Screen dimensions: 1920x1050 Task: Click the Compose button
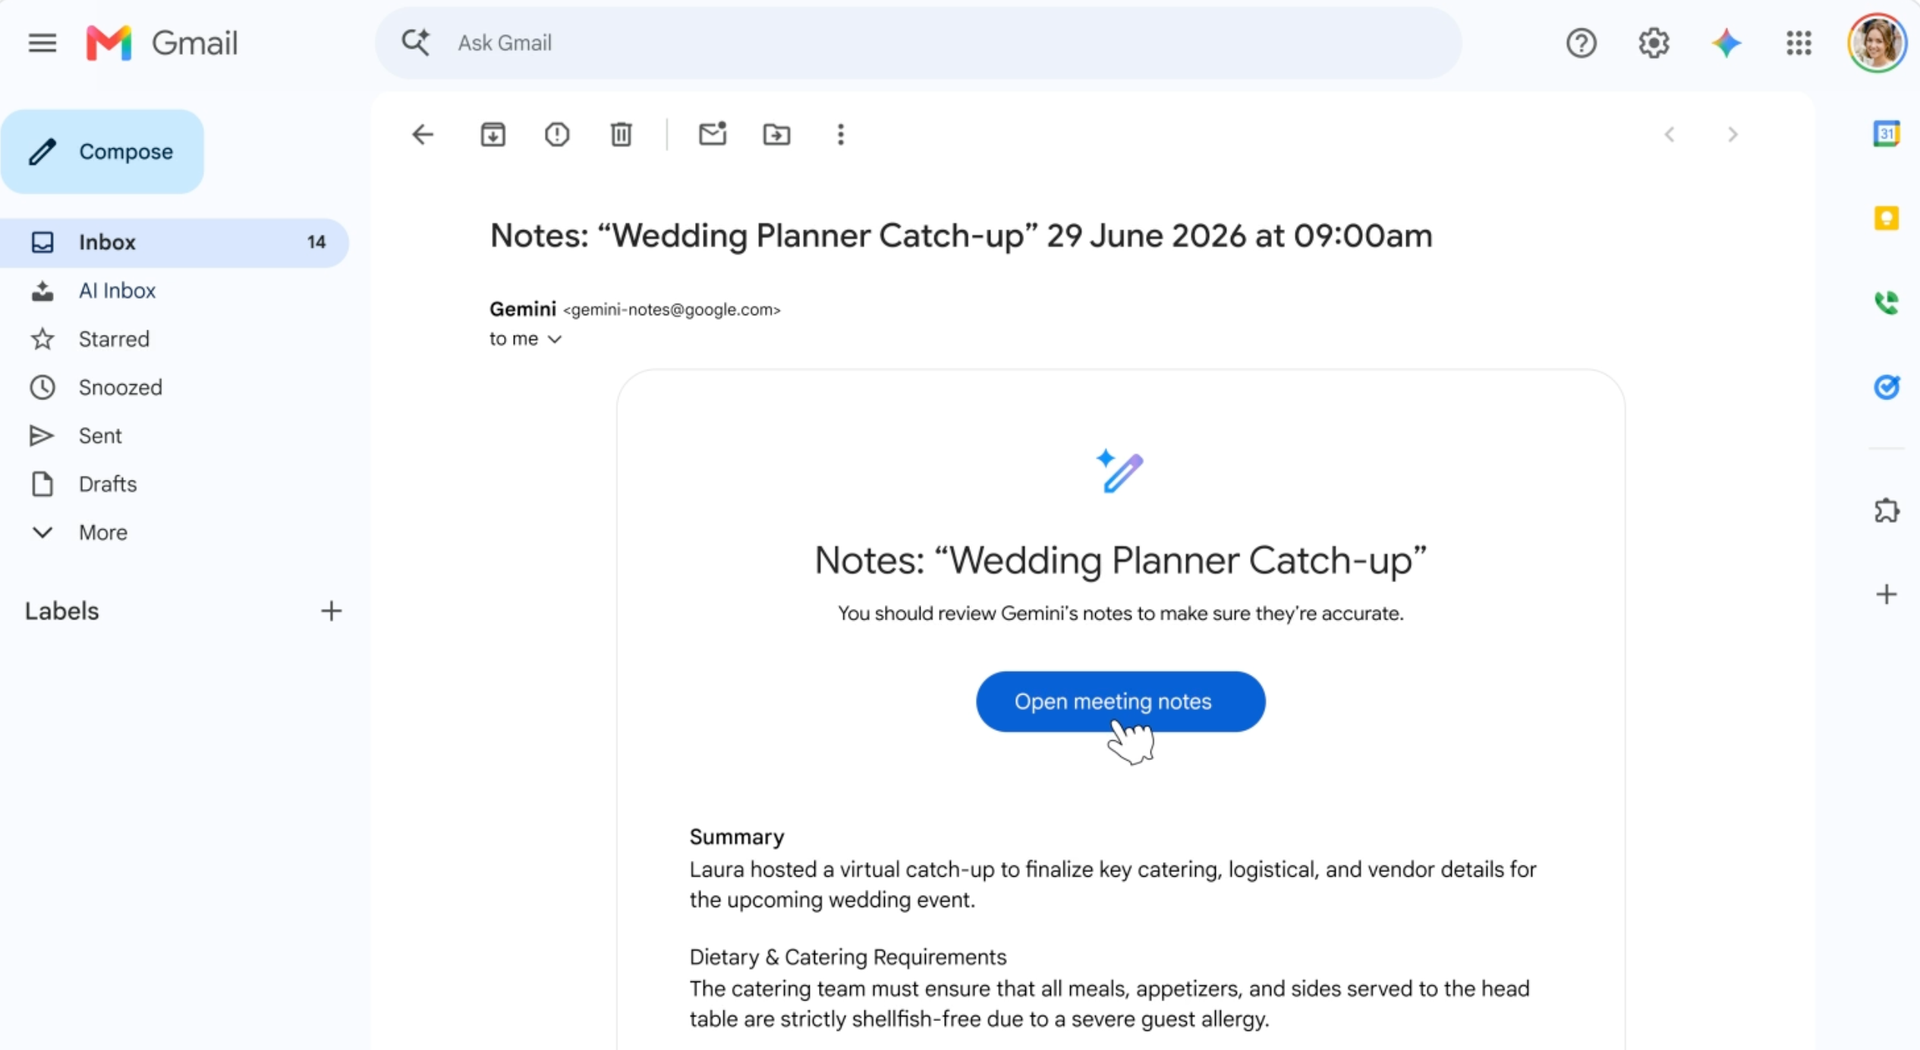click(x=102, y=152)
